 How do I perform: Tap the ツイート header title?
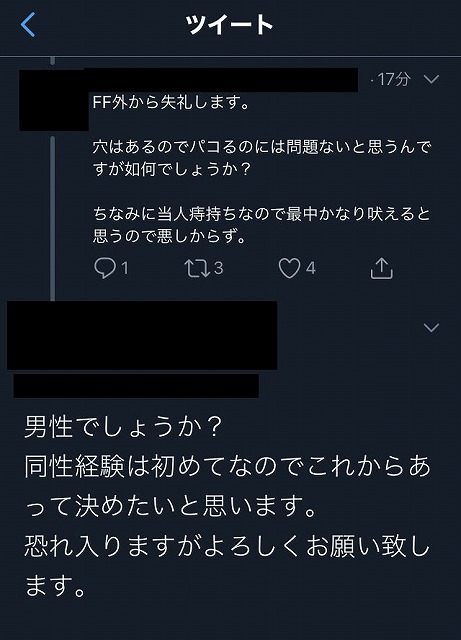point(229,24)
